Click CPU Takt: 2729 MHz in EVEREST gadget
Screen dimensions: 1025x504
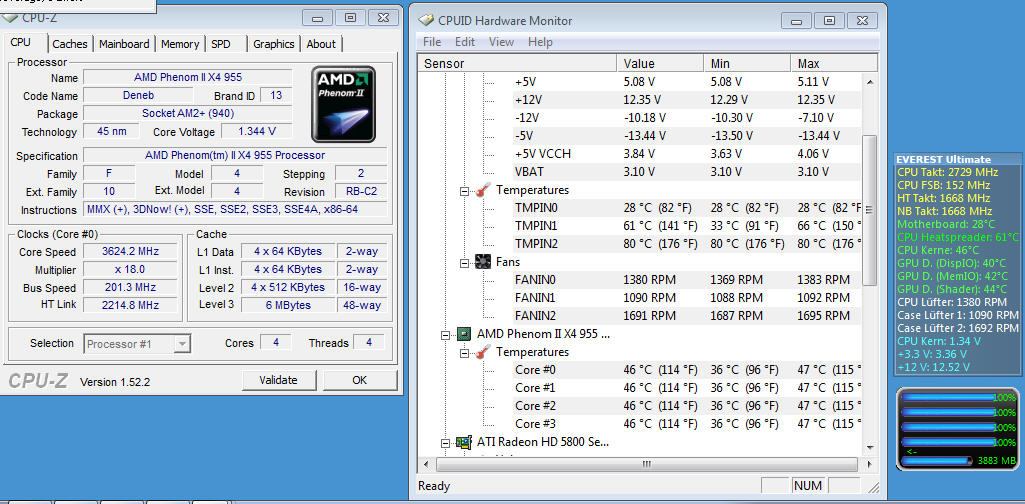click(x=947, y=172)
